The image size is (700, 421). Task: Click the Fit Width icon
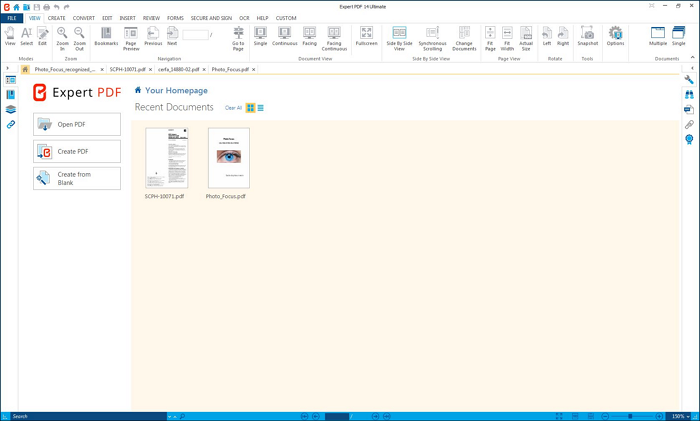click(x=507, y=37)
